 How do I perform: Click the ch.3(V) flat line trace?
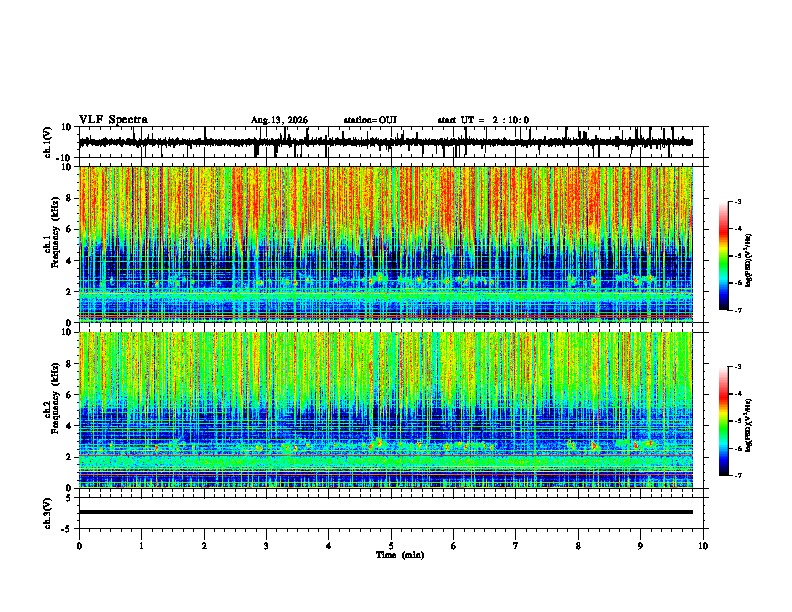[386, 512]
